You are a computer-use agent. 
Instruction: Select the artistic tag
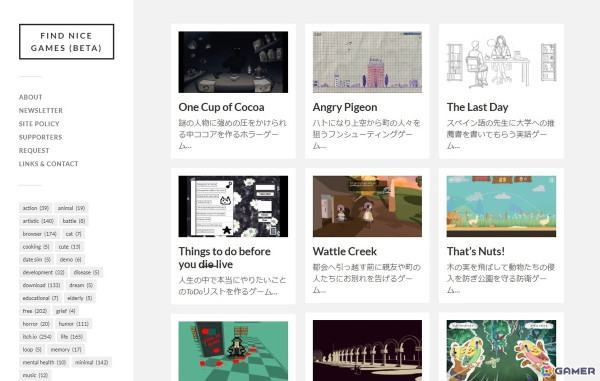pyautogui.click(x=38, y=221)
